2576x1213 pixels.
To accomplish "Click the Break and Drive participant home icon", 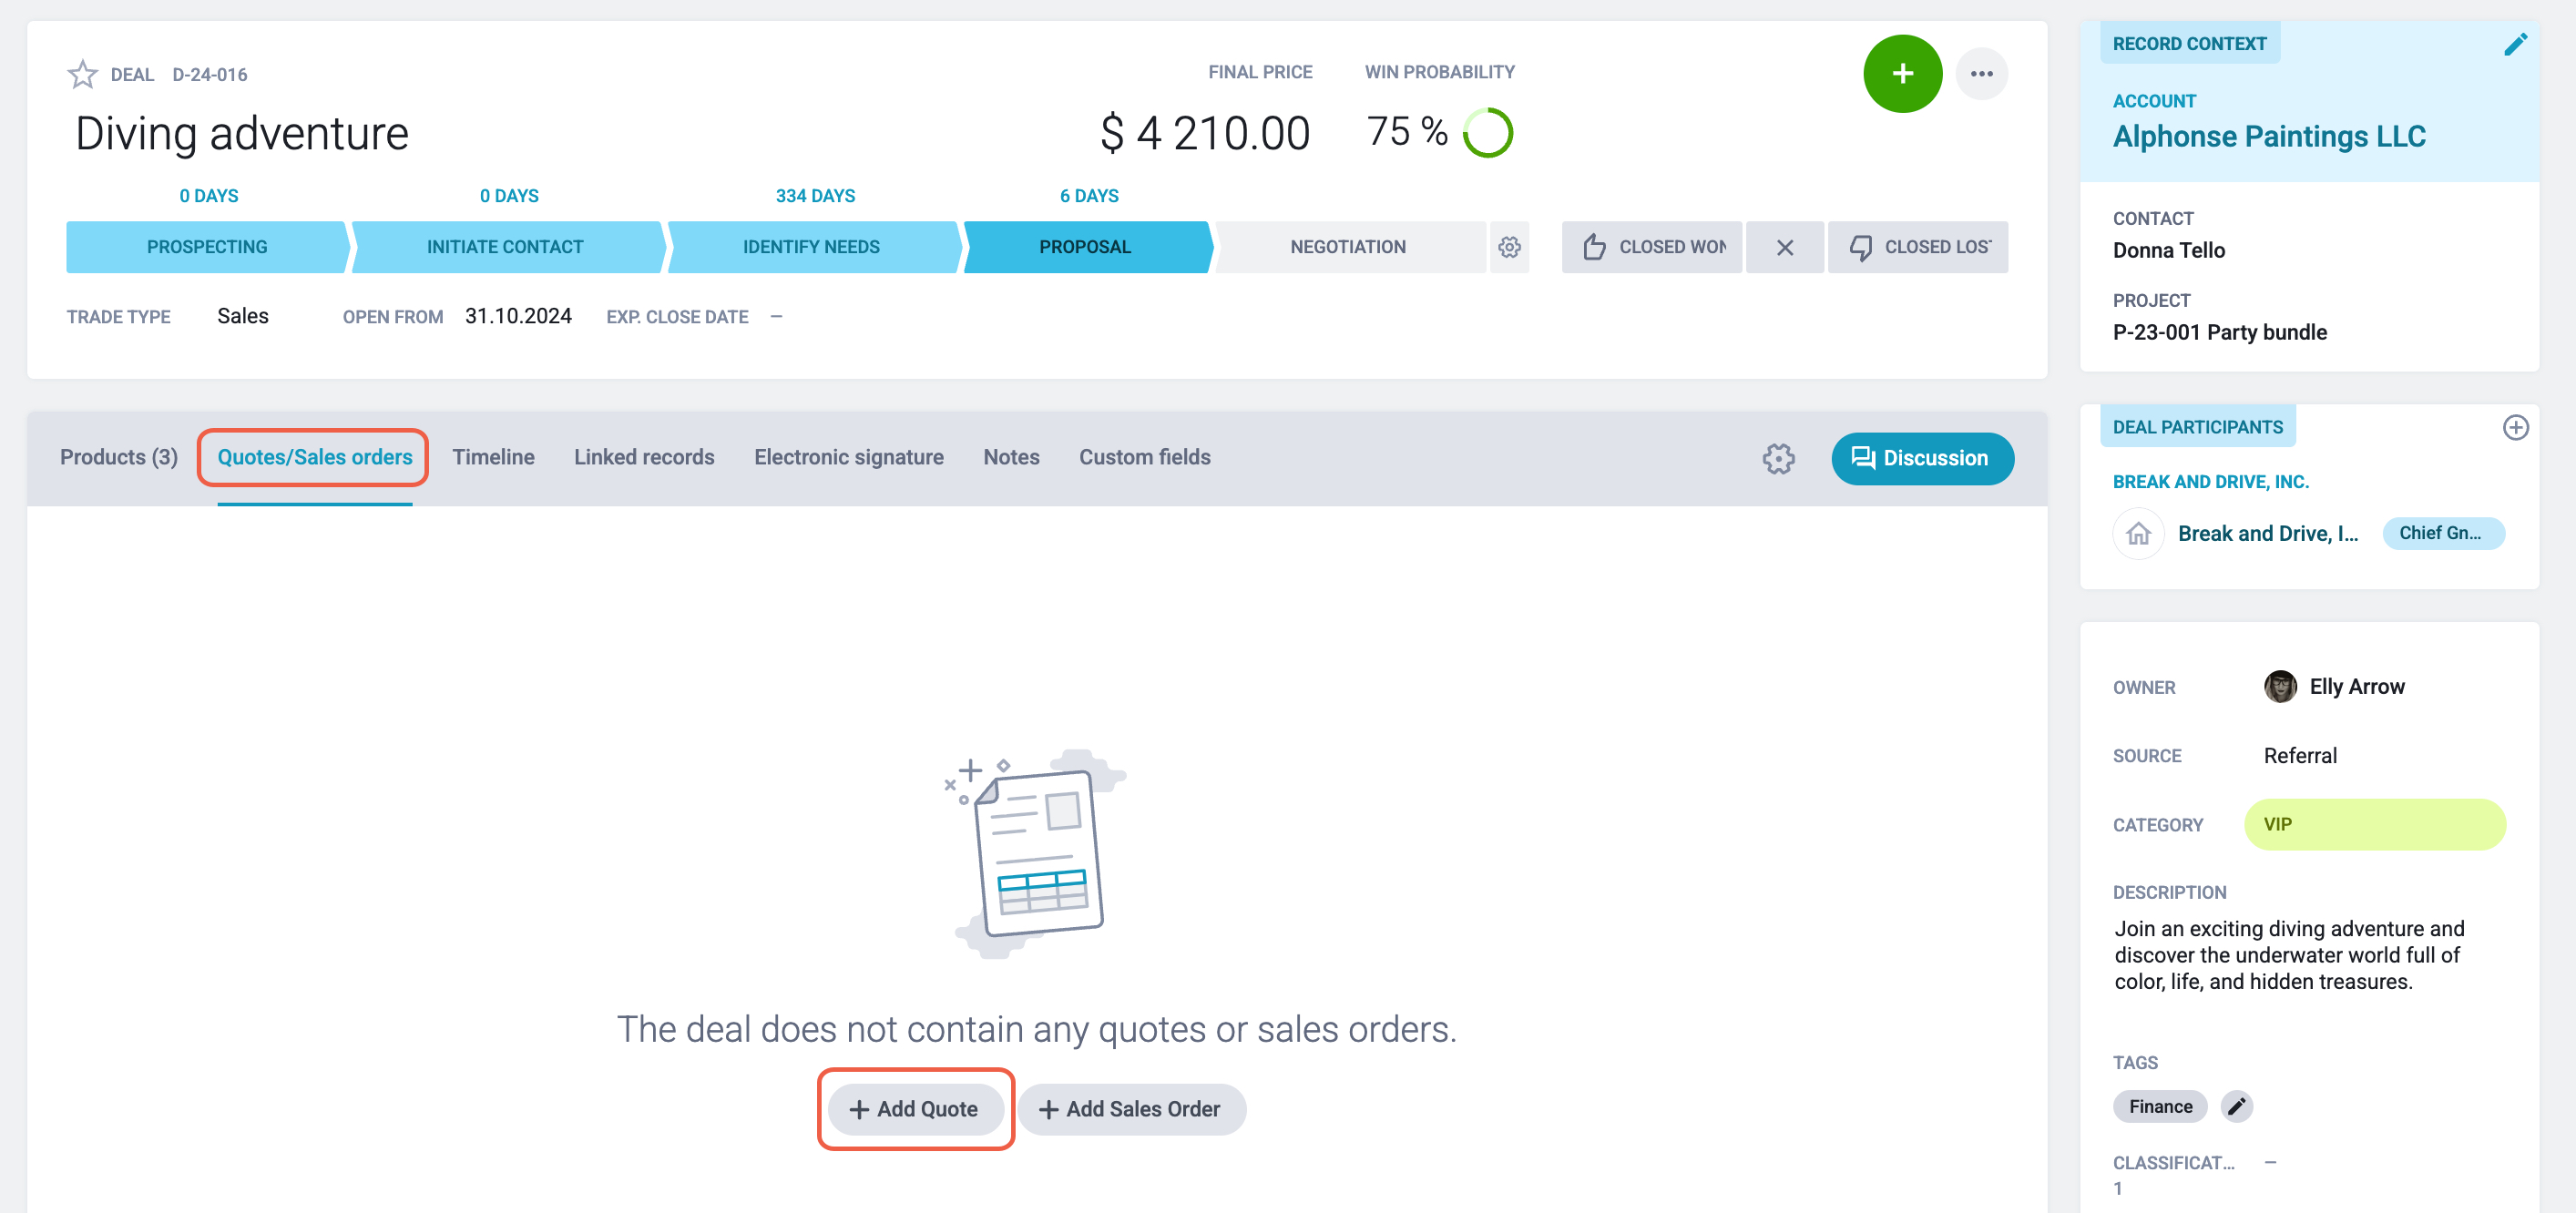I will [x=2138, y=533].
